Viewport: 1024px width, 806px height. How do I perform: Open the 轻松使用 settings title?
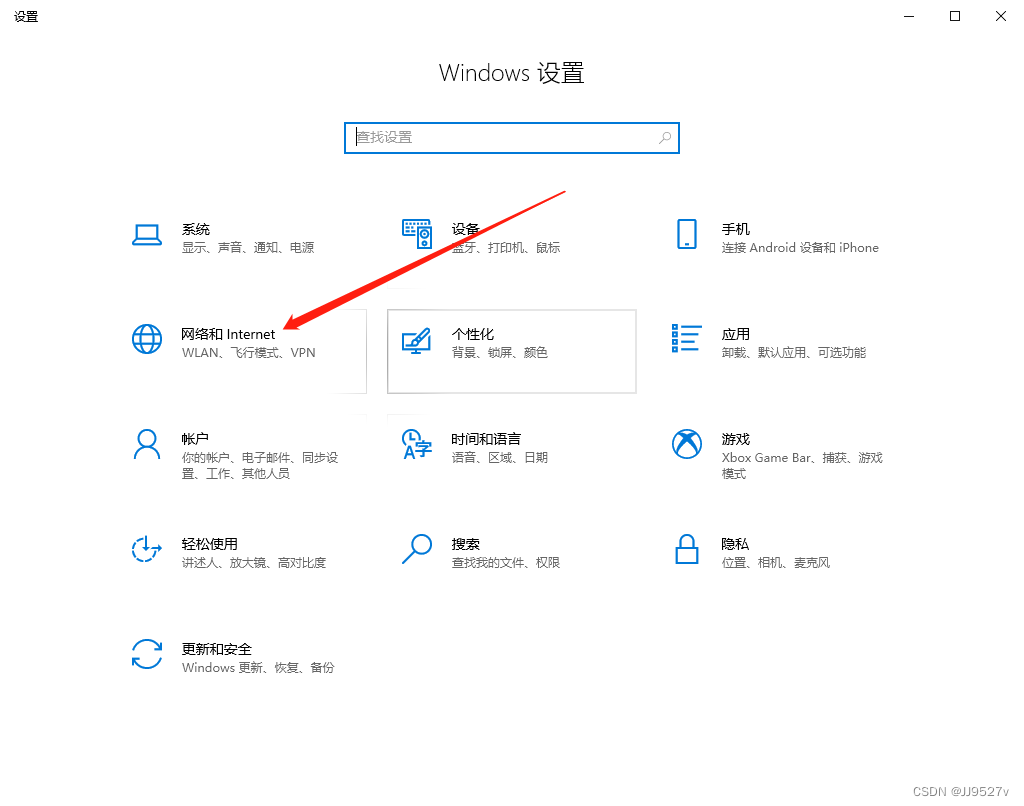210,544
